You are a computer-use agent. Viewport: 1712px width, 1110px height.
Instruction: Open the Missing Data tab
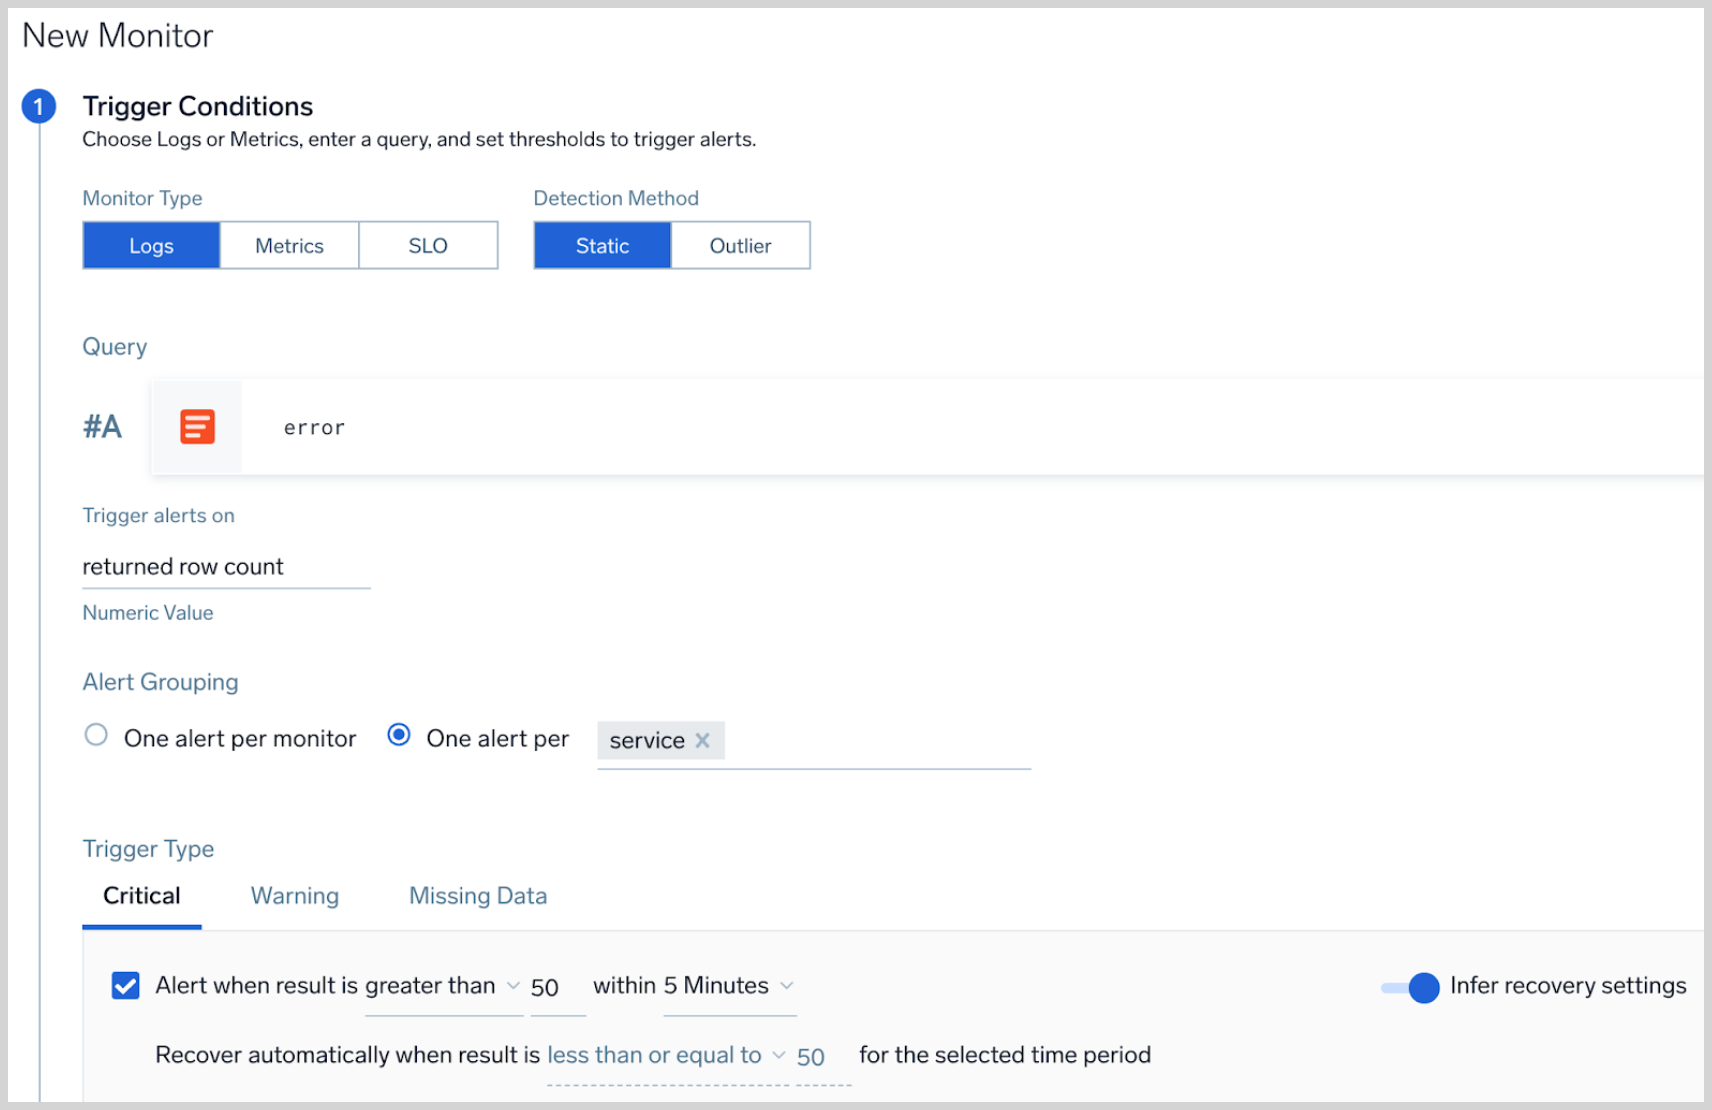[x=477, y=896]
